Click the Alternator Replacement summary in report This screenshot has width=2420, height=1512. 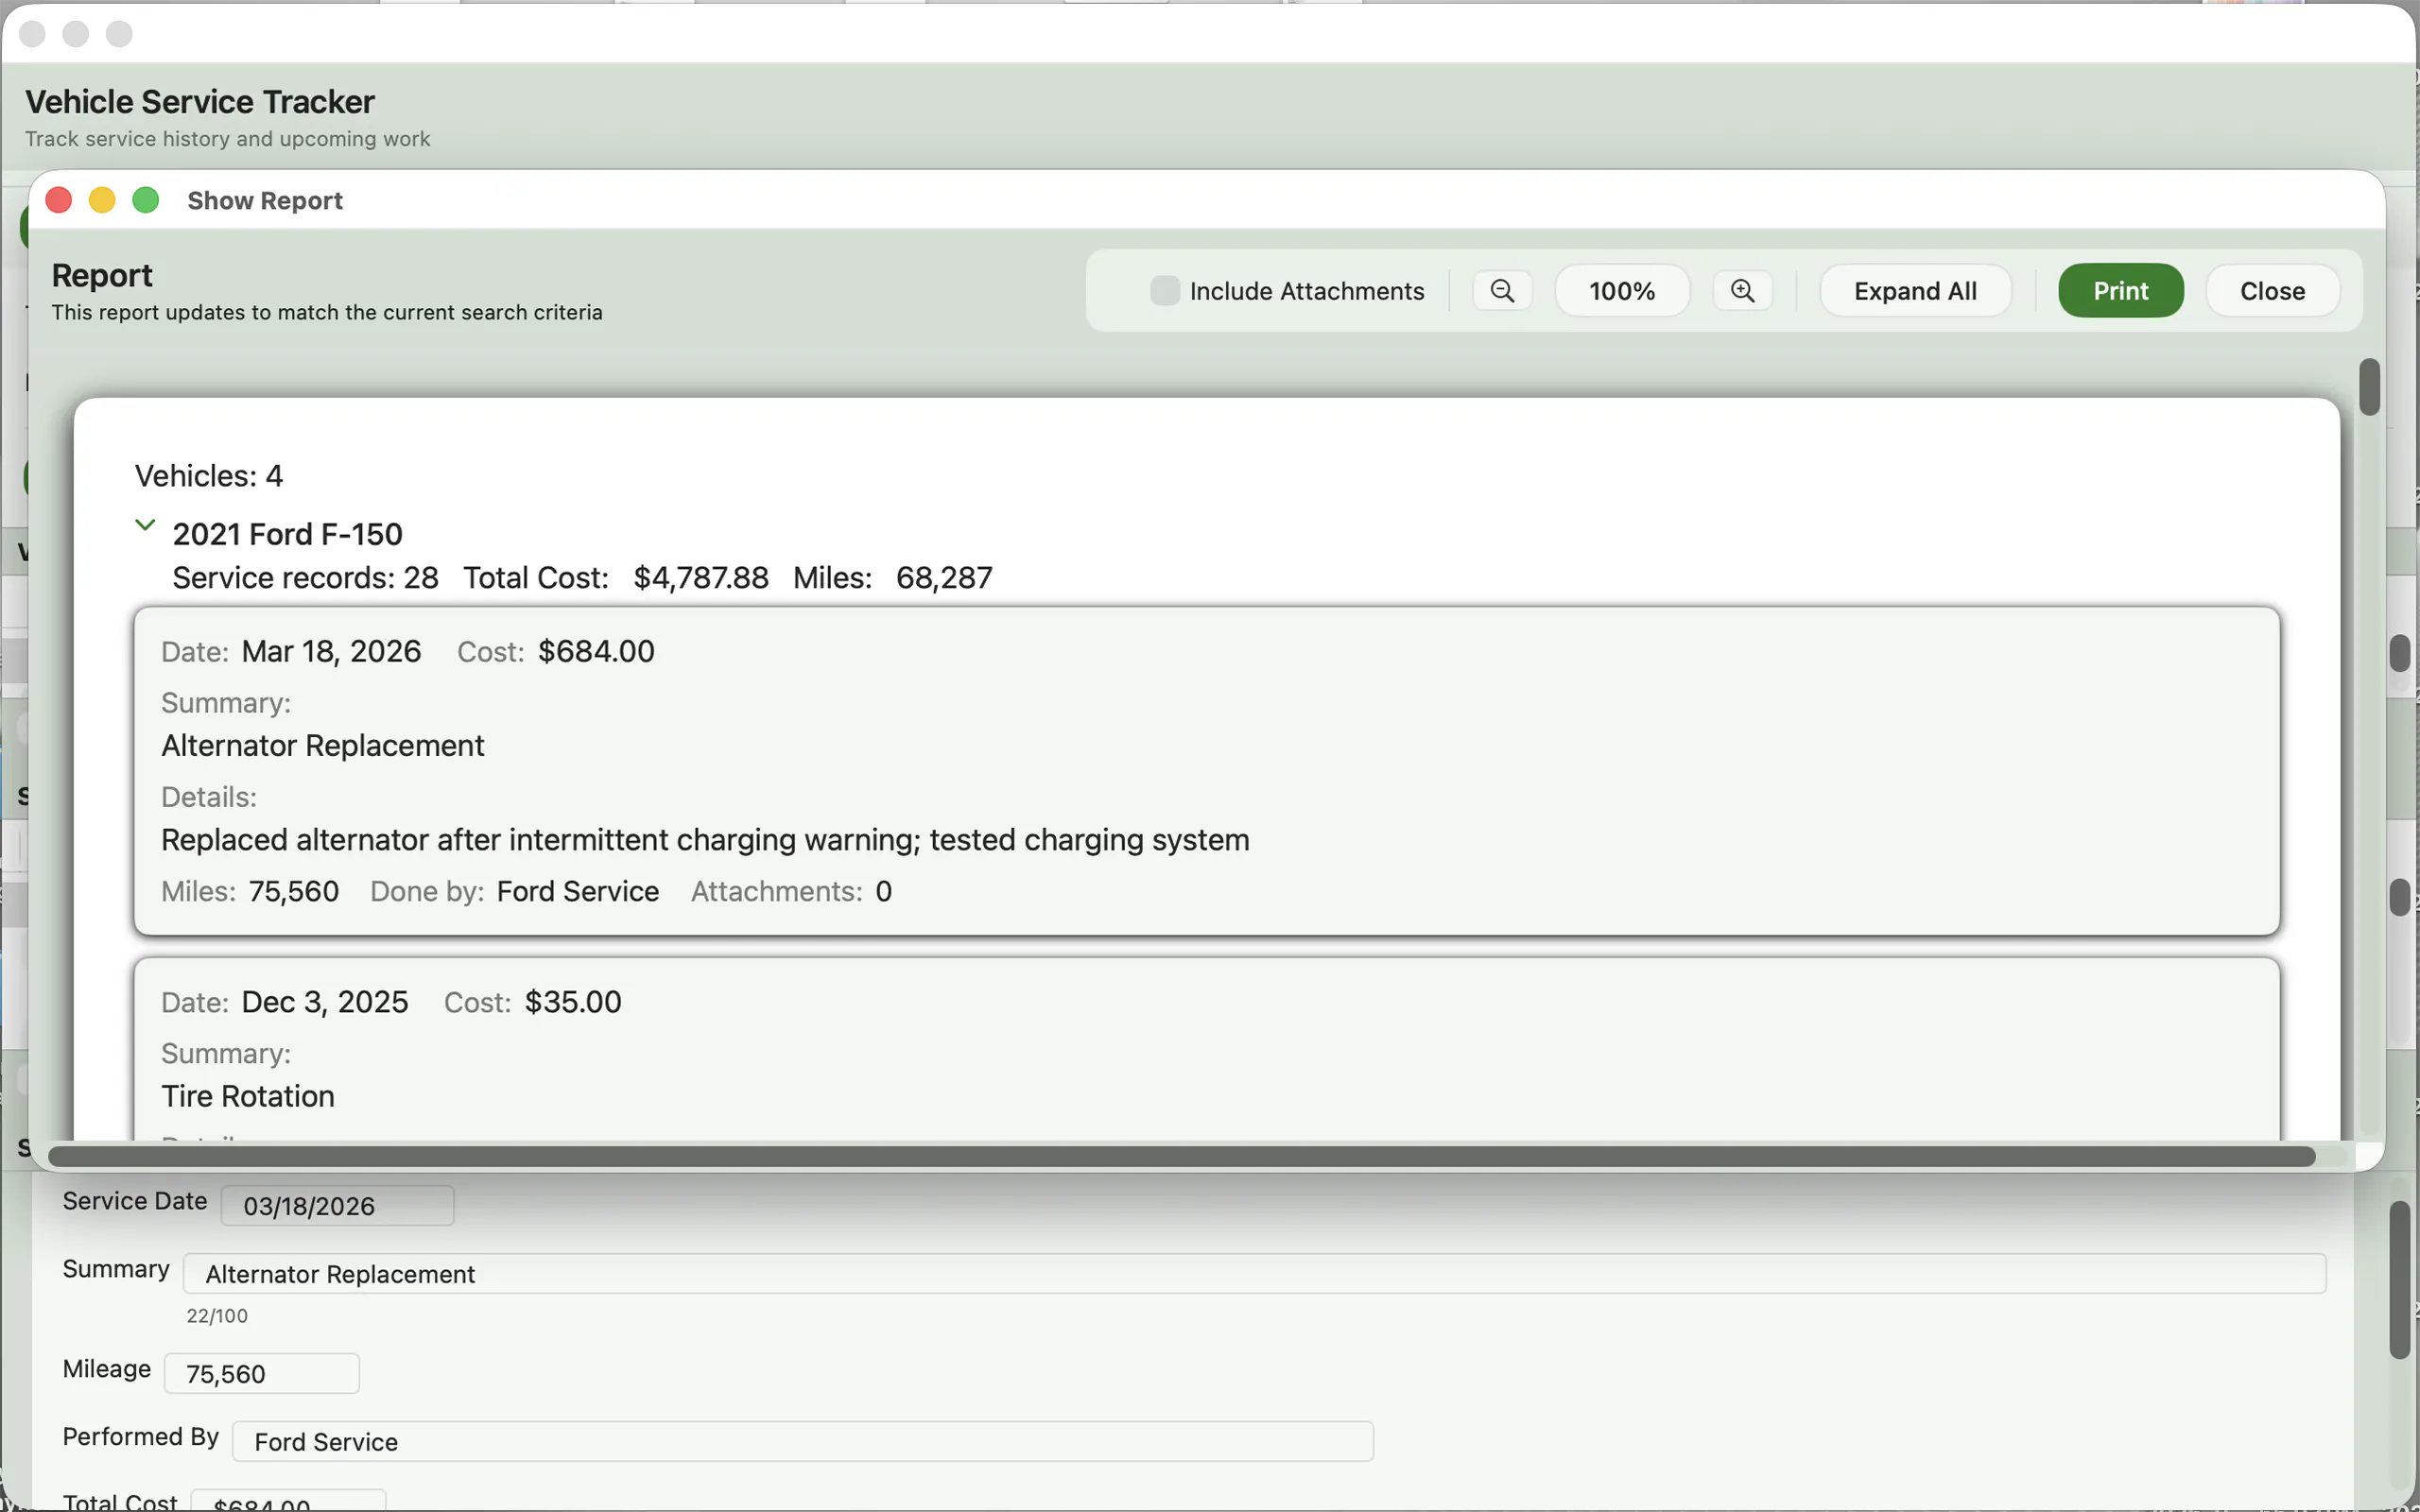coord(323,745)
